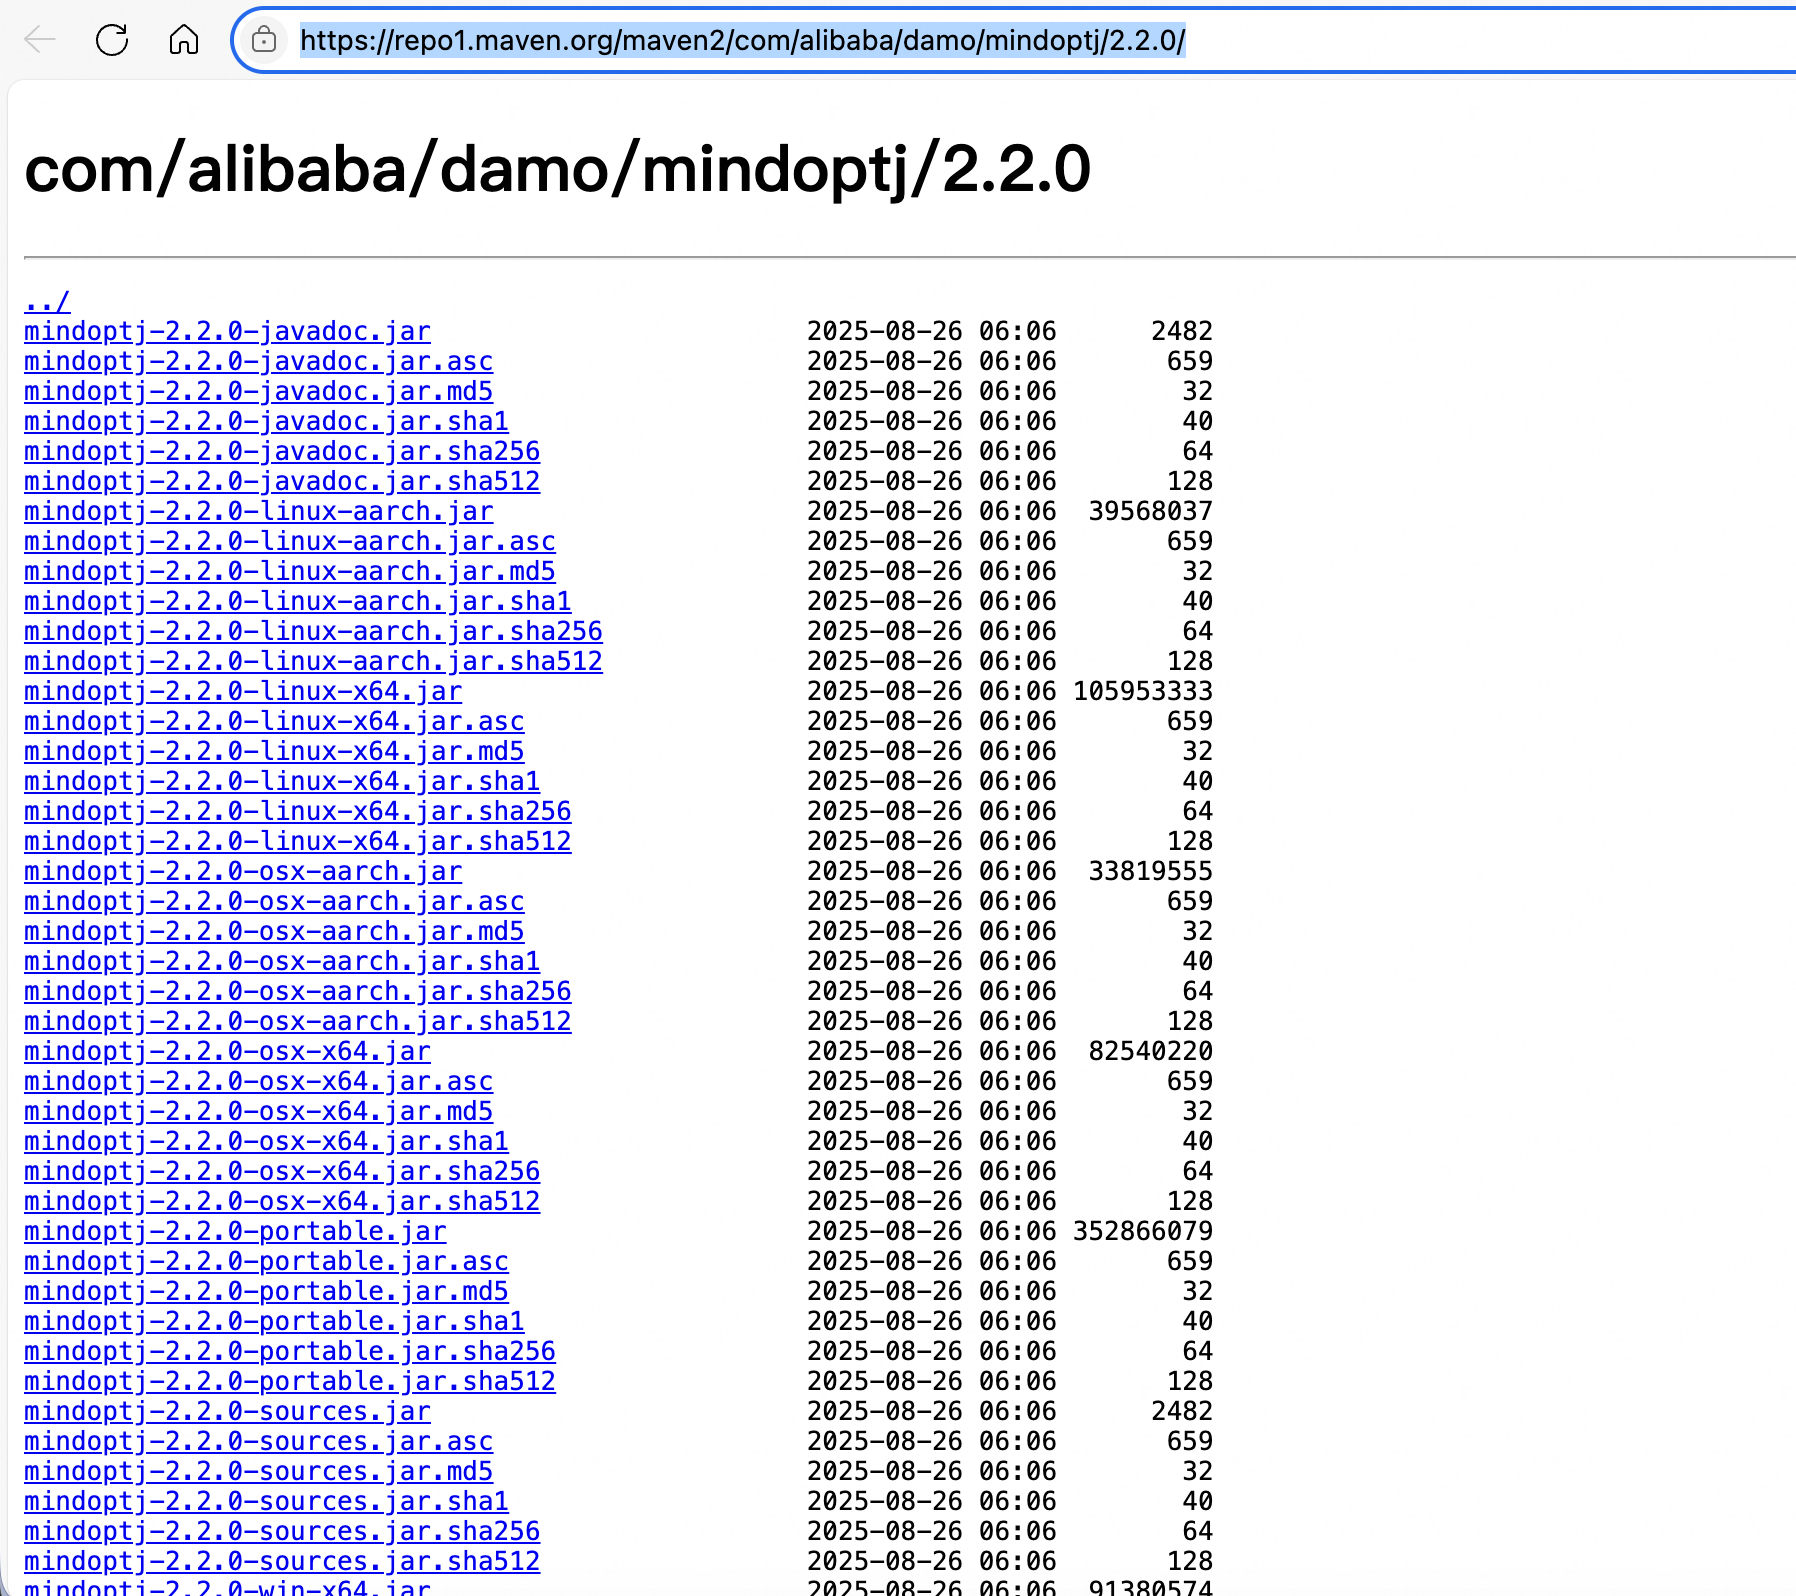The width and height of the screenshot is (1796, 1596).
Task: Open mindoptj-2.2.0-javadoc.jar.md5 checksum
Action: [258, 391]
